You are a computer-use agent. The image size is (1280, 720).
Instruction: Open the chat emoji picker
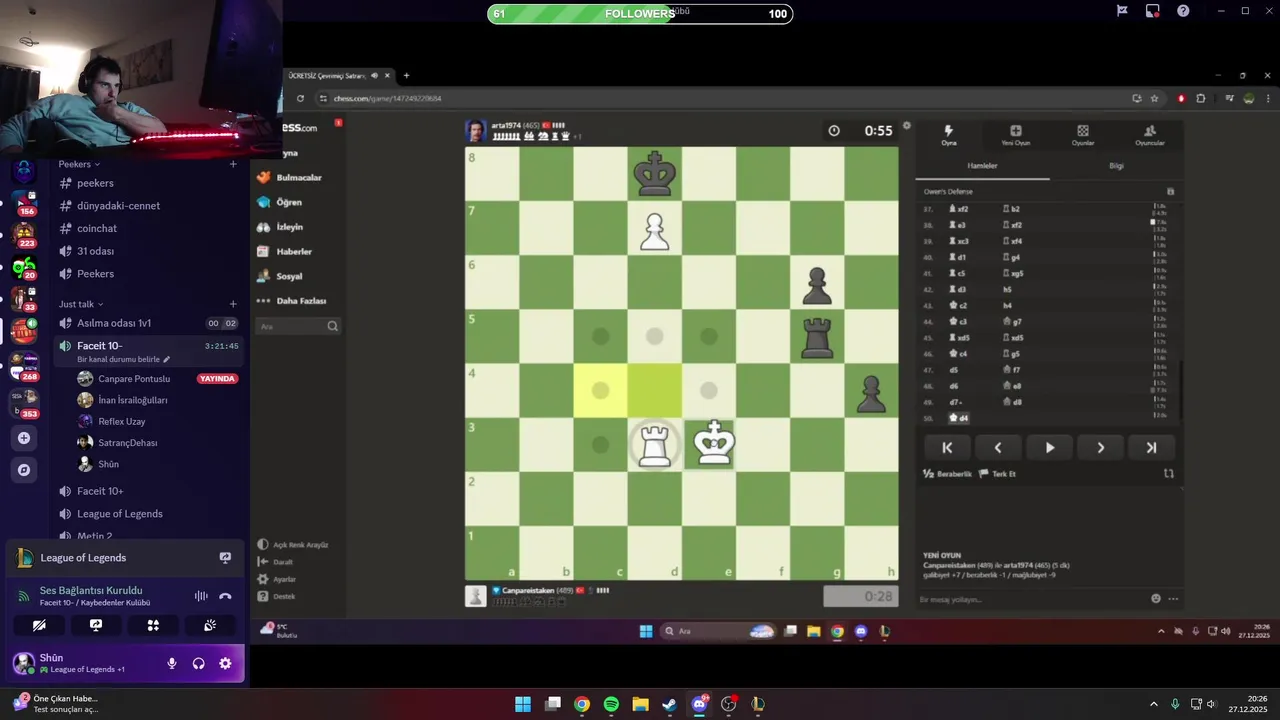tap(1156, 599)
